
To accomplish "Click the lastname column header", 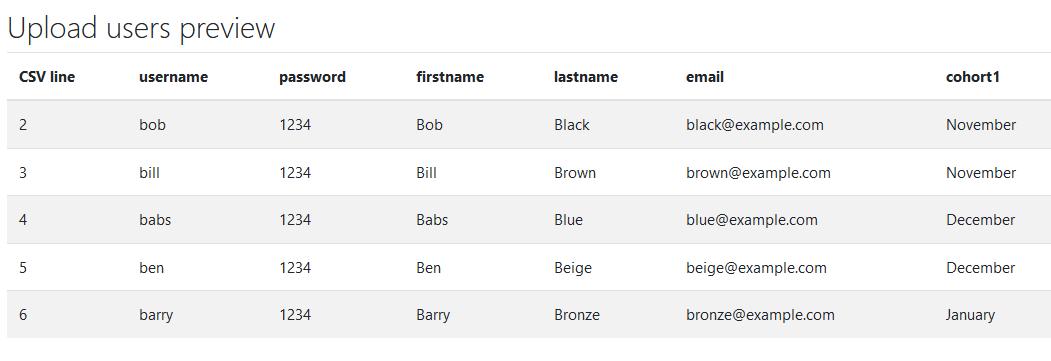I will click(x=586, y=77).
